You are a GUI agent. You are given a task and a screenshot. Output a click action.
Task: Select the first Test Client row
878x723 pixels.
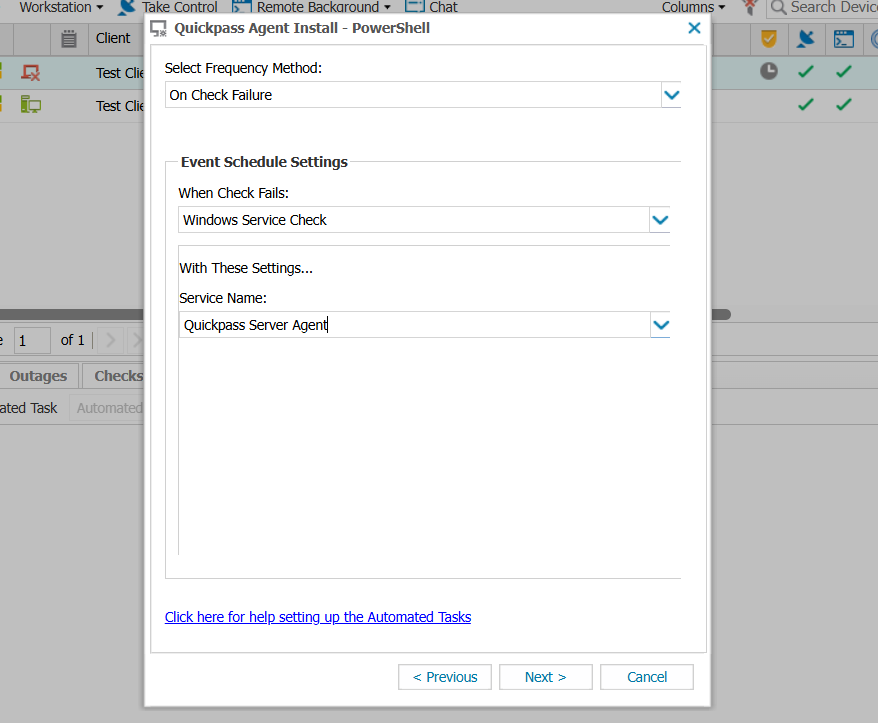120,73
